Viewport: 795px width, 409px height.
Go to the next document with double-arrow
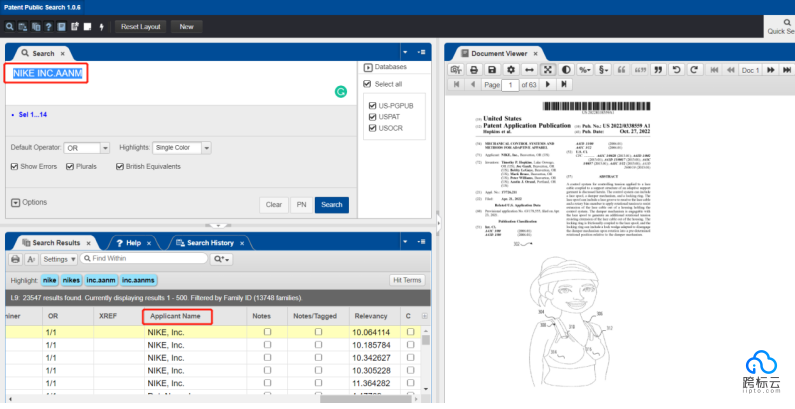pos(771,70)
